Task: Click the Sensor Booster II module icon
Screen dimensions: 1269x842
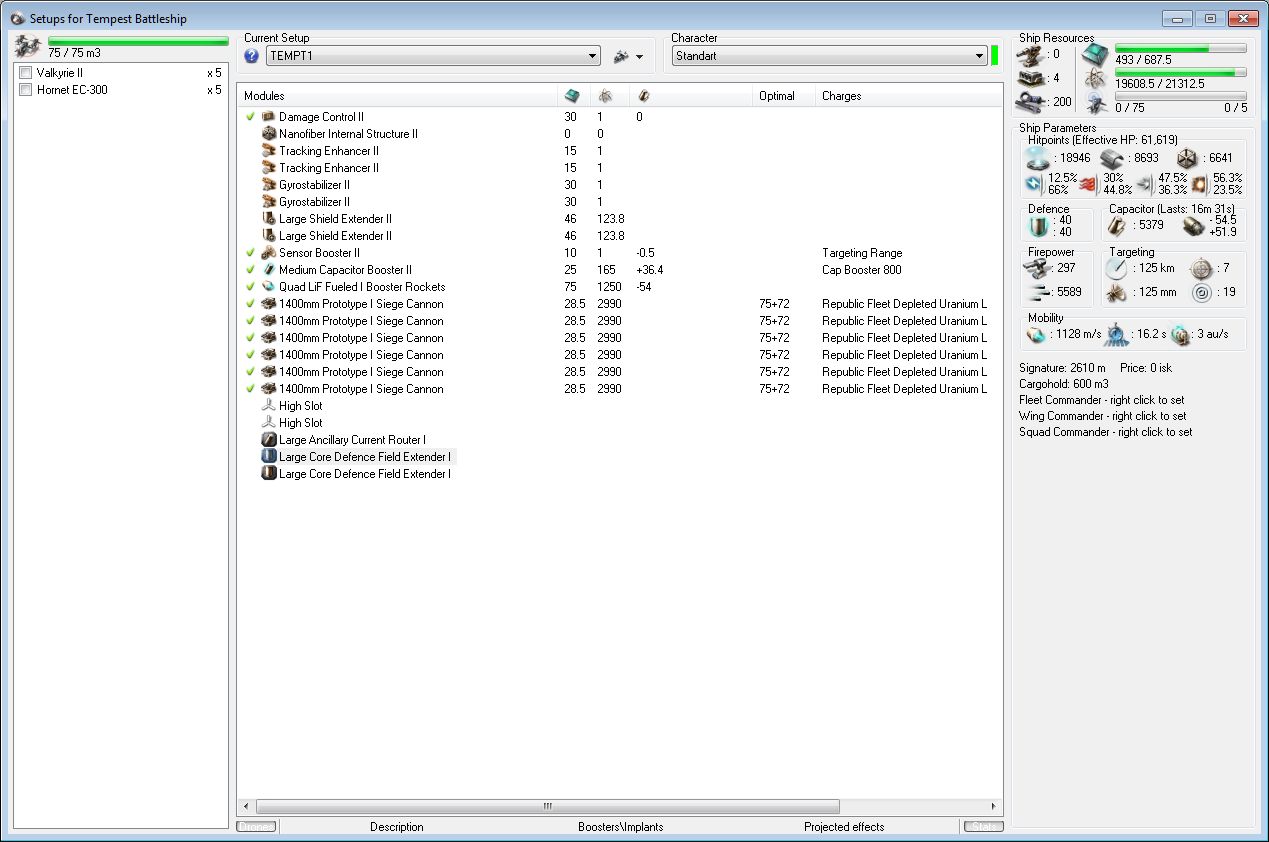Action: click(268, 253)
